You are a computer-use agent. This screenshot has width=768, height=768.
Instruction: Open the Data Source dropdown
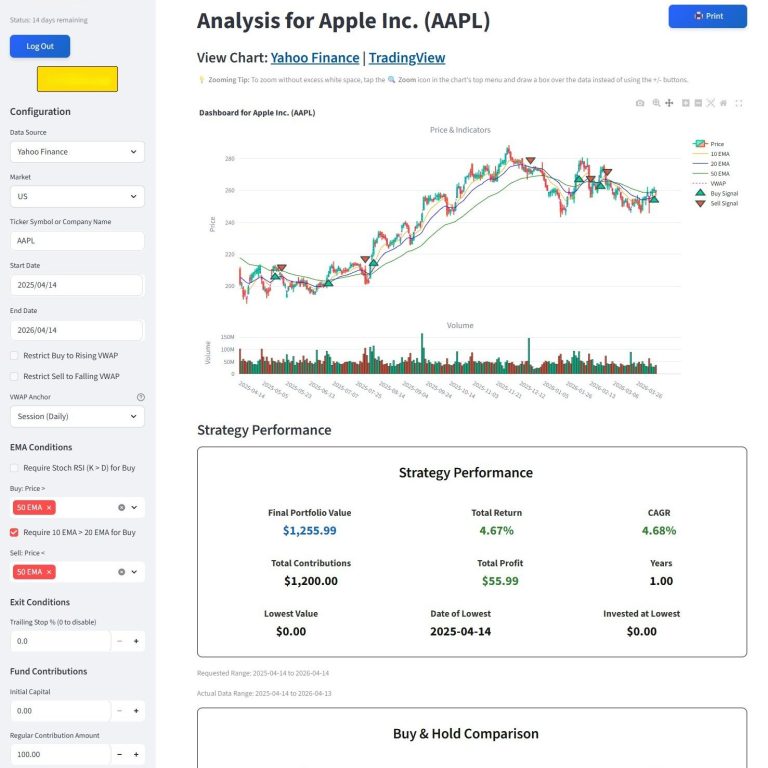pyautogui.click(x=77, y=152)
